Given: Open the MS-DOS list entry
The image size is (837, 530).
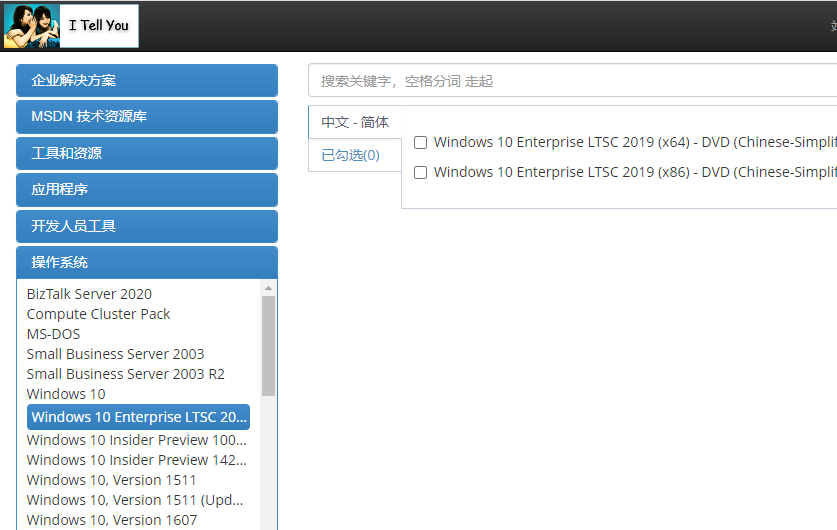Looking at the screenshot, I should [53, 334].
